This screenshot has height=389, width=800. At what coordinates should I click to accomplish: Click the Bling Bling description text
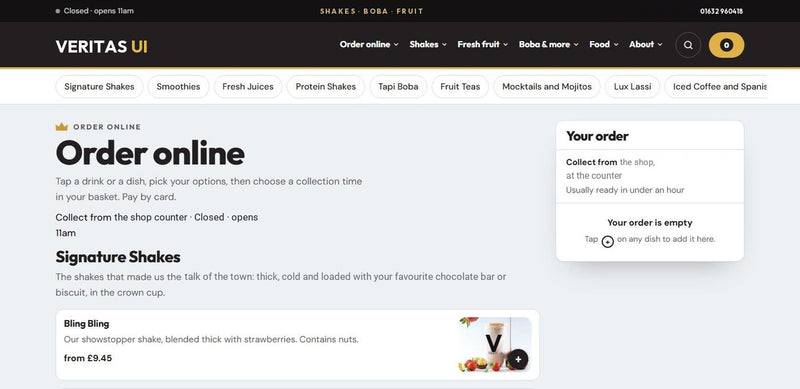point(211,339)
